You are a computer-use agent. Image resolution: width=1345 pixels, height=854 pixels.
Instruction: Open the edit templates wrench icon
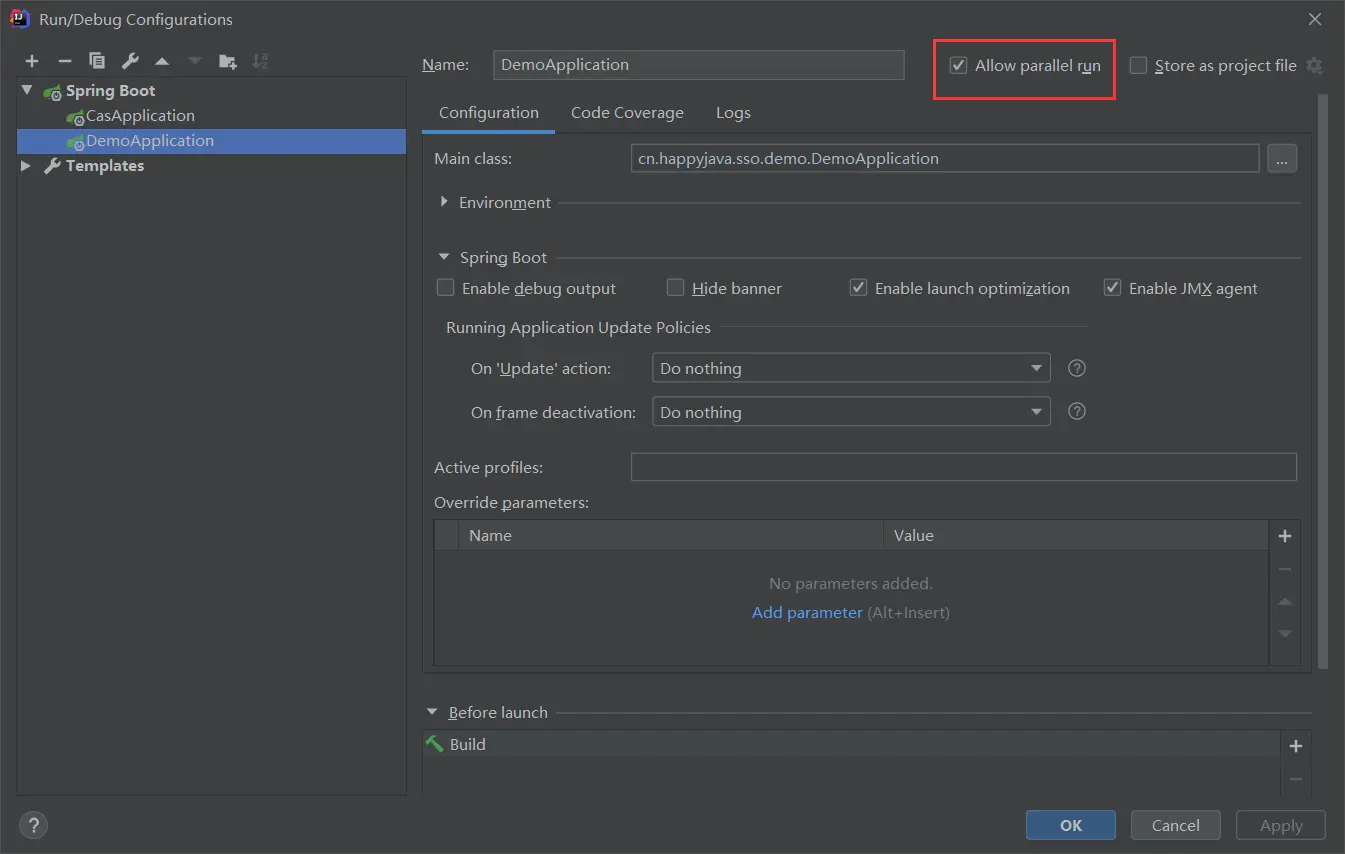click(130, 62)
